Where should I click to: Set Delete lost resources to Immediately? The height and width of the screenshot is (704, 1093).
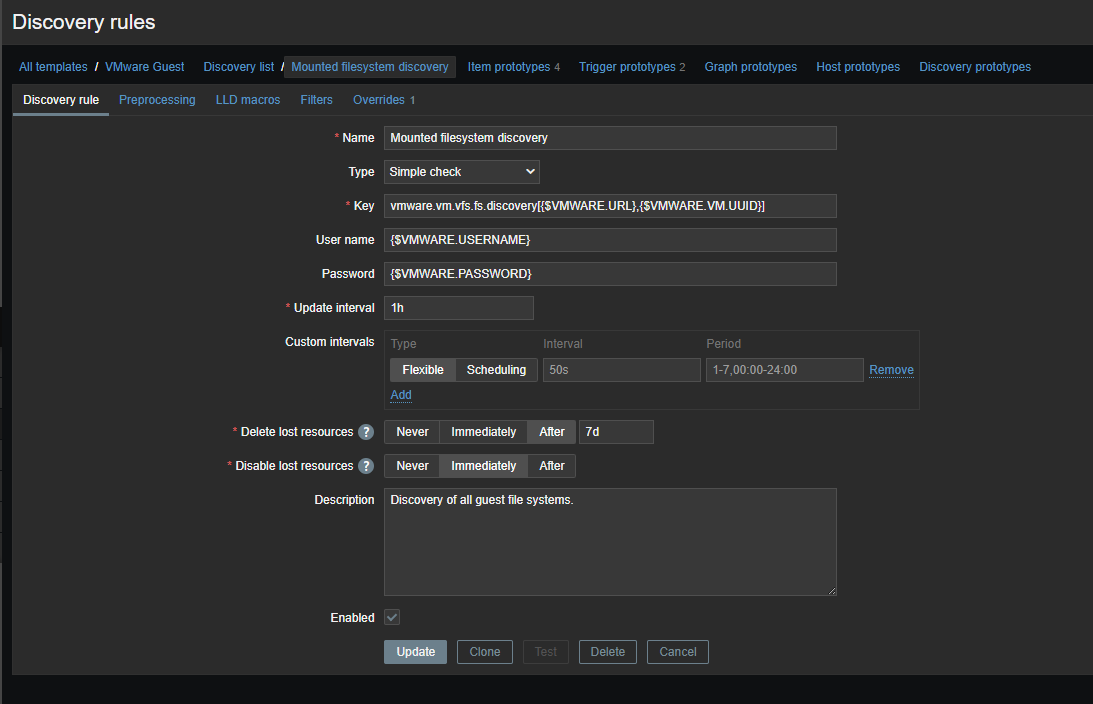(x=483, y=432)
